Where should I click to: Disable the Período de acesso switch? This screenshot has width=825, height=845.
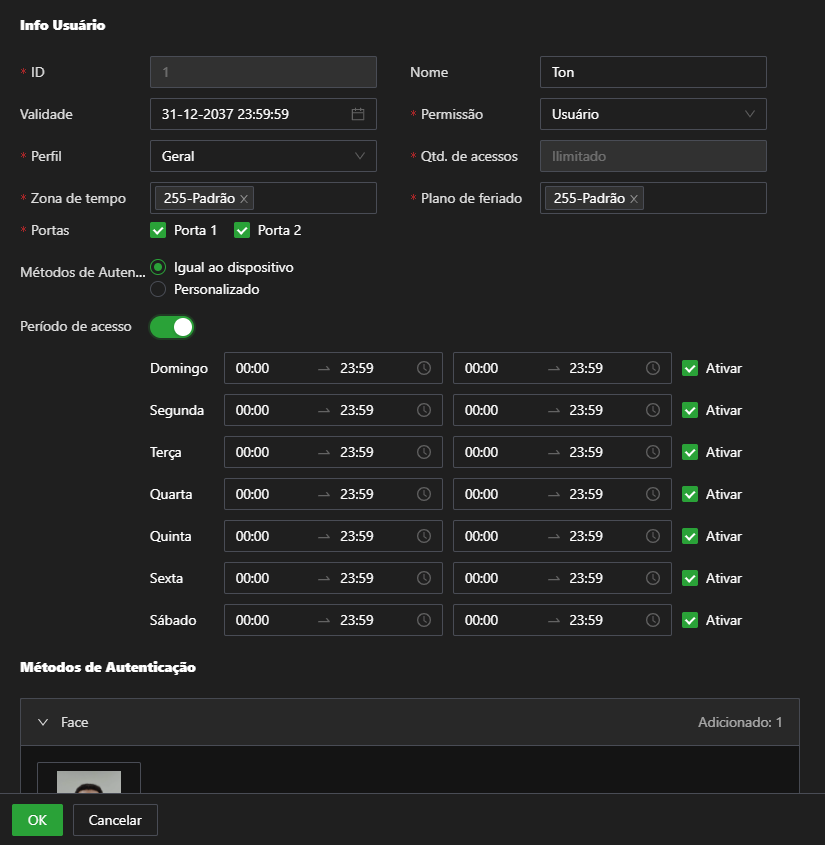click(x=172, y=327)
